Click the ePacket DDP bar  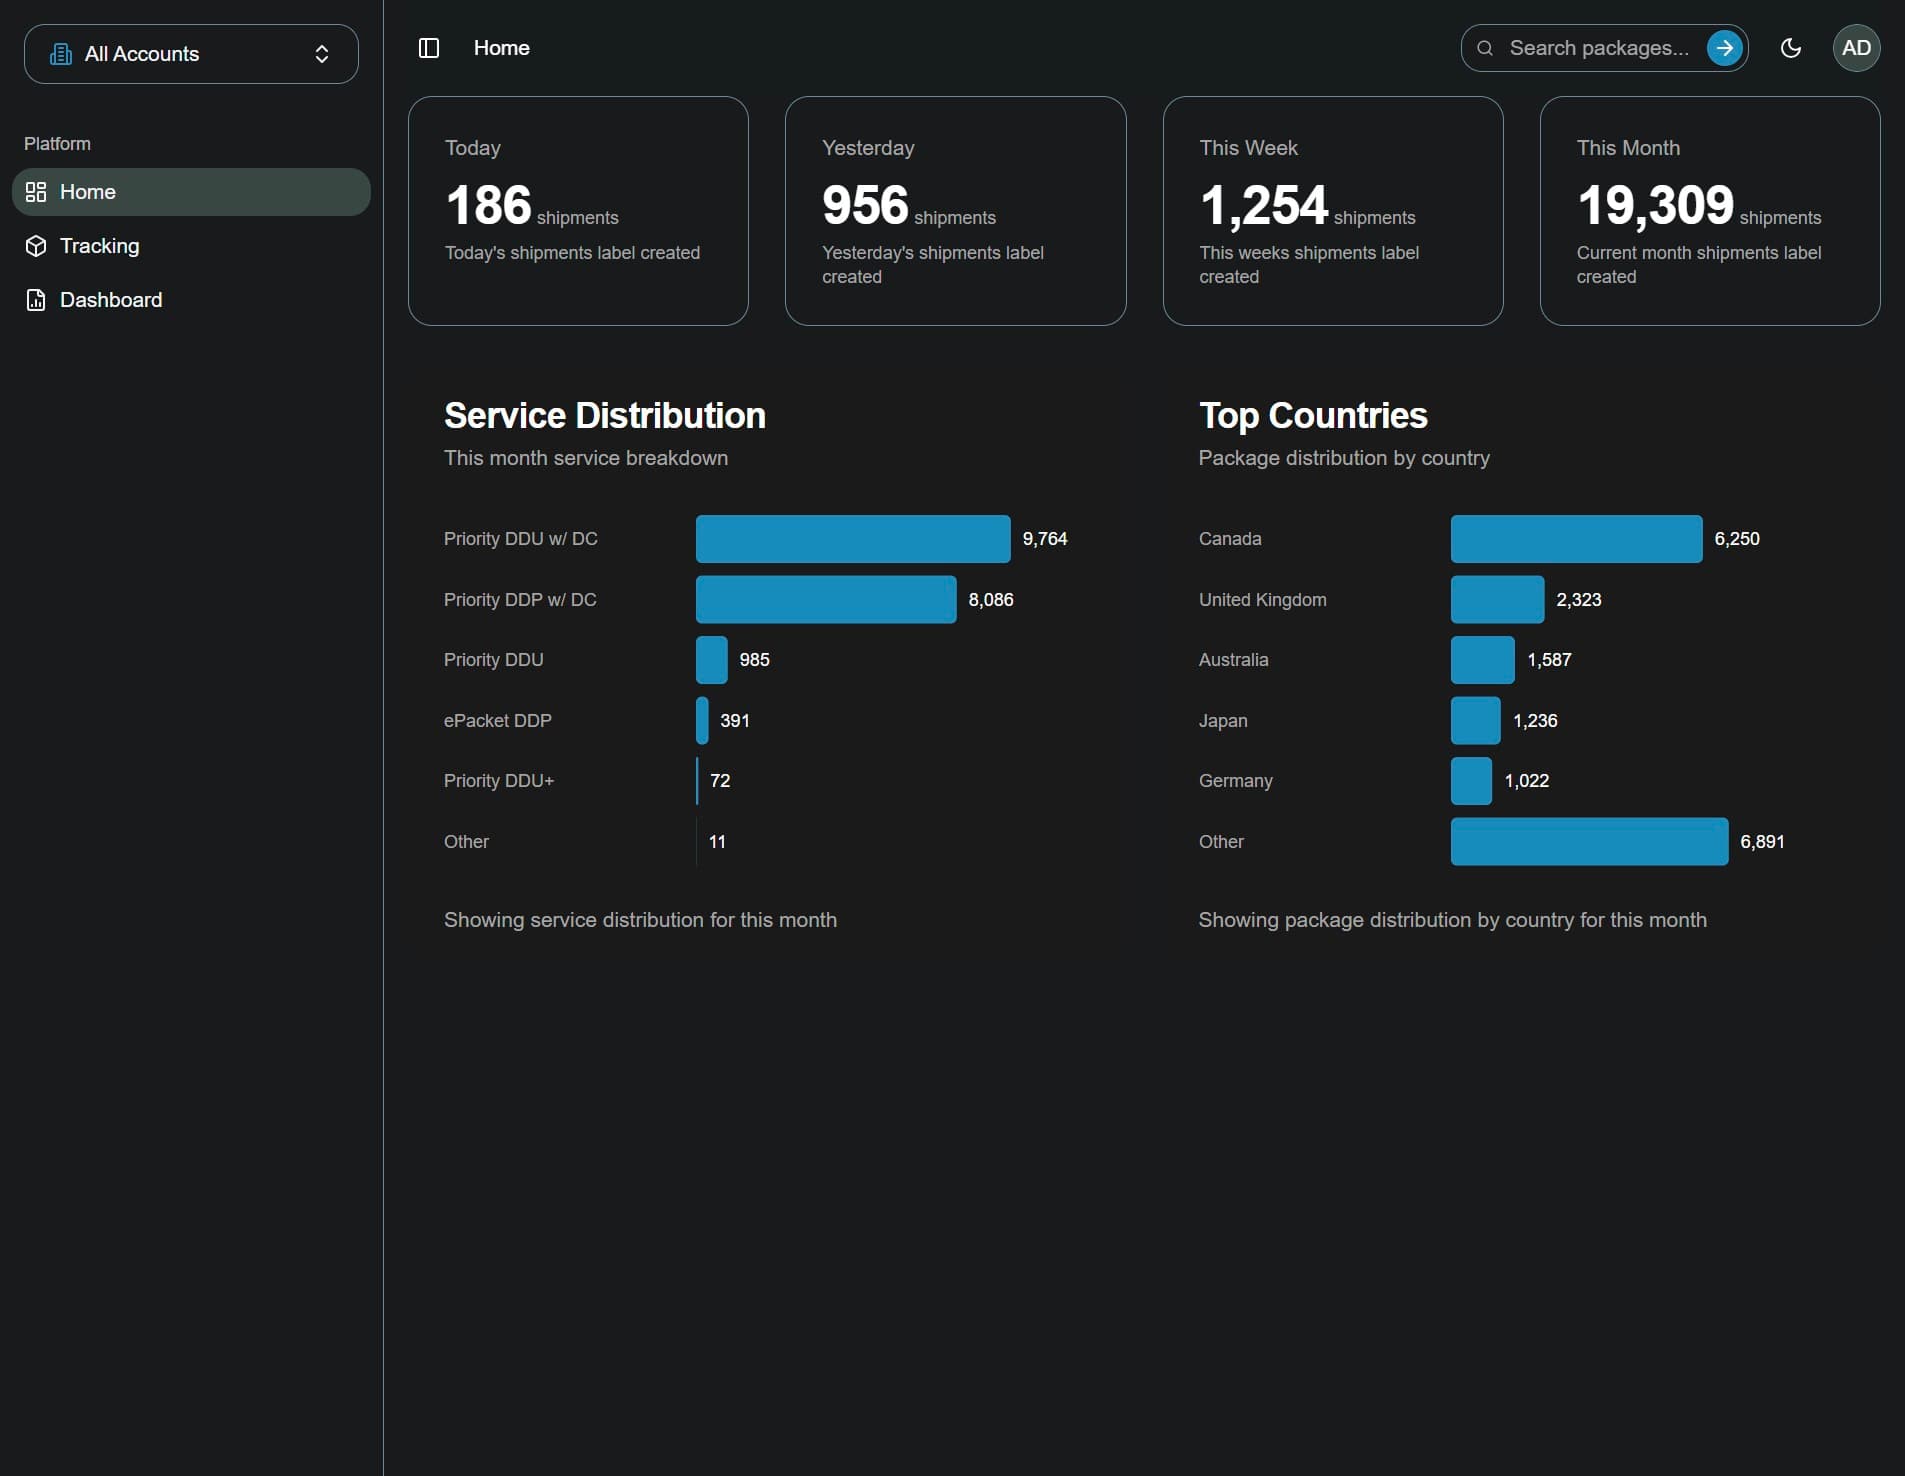point(702,721)
